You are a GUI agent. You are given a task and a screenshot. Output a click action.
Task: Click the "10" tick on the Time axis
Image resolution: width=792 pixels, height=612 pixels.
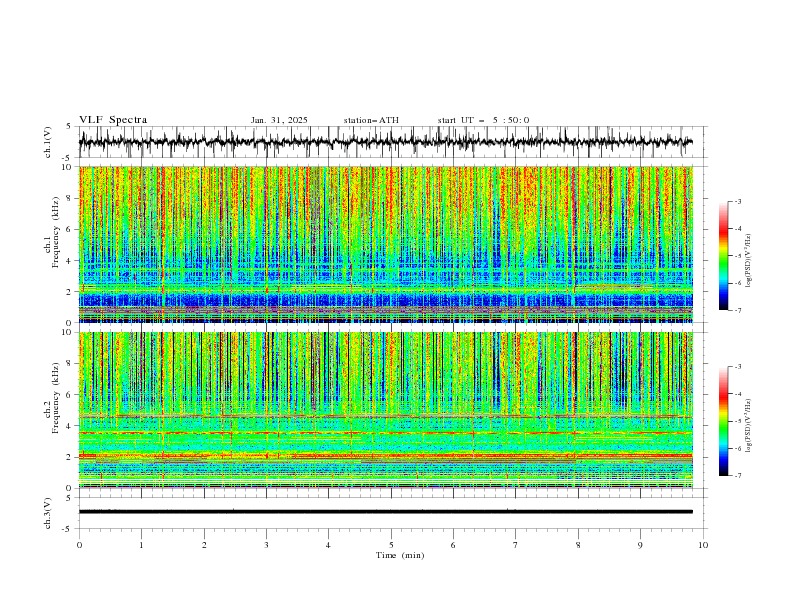703,545
